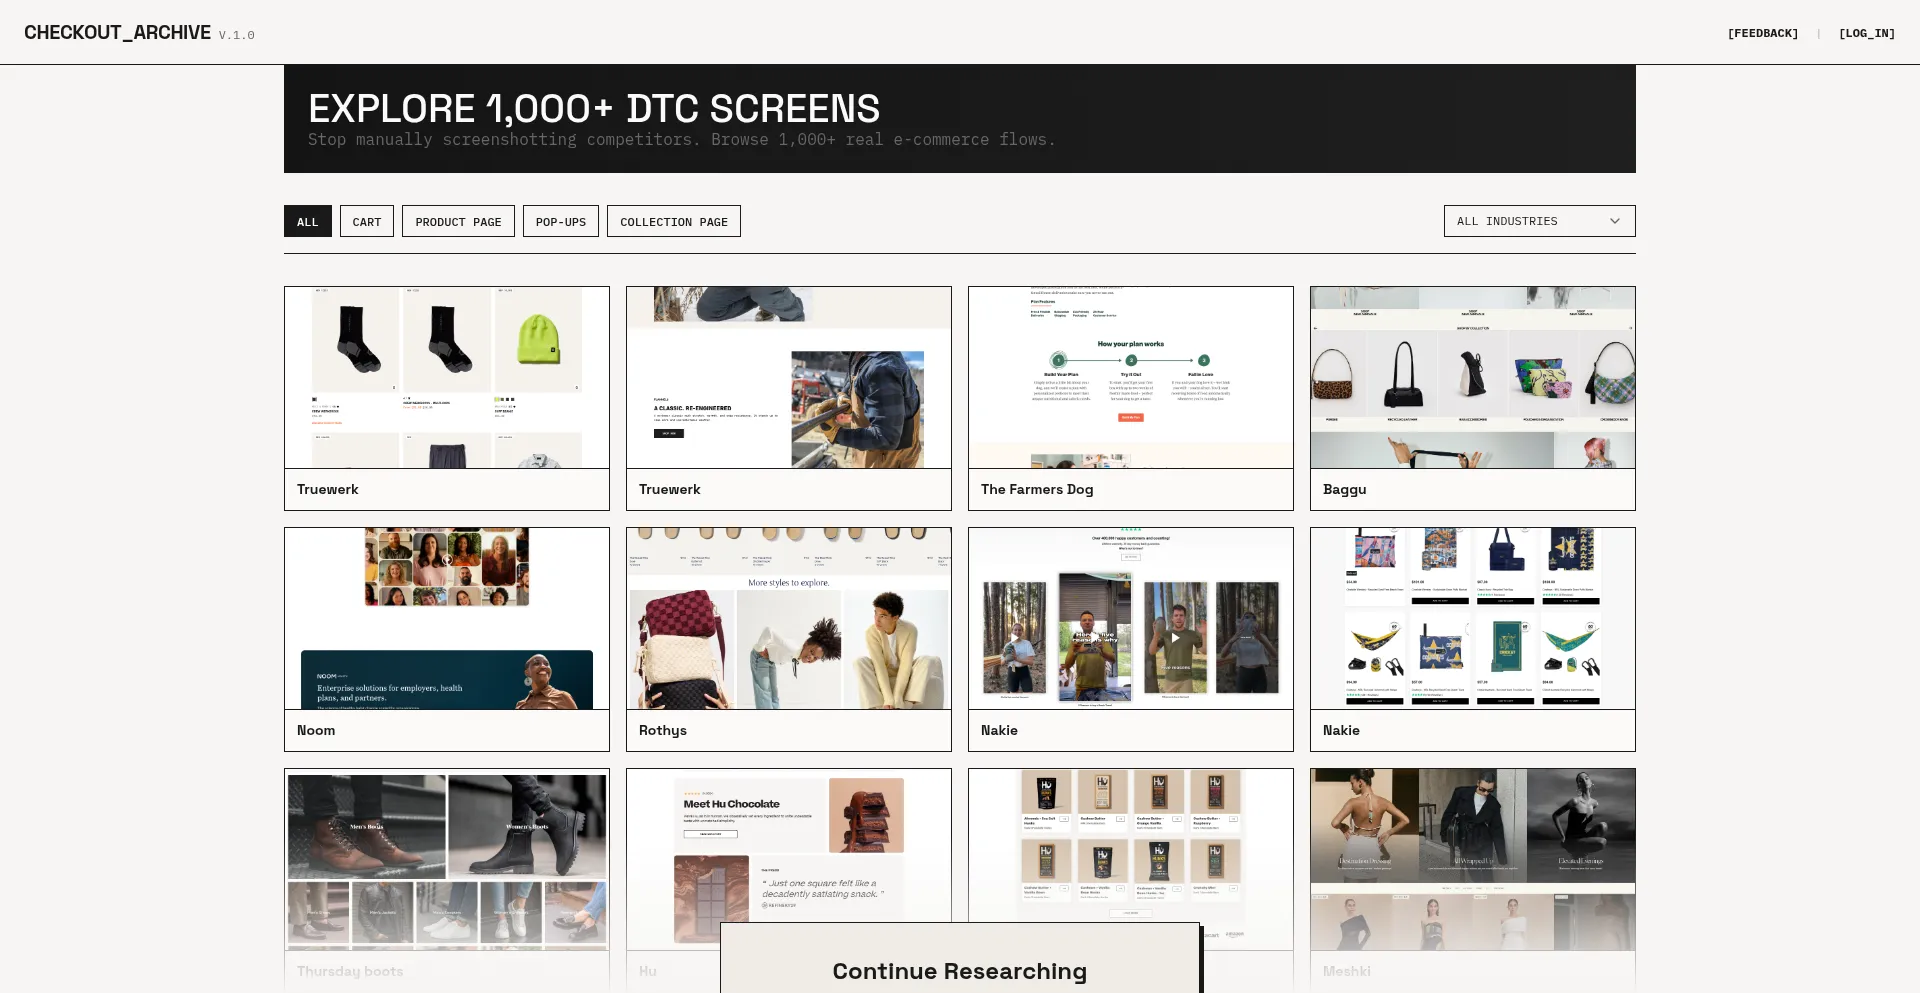This screenshot has width=1920, height=993.
Task: Select the POP-UPS filter
Action: click(x=560, y=221)
